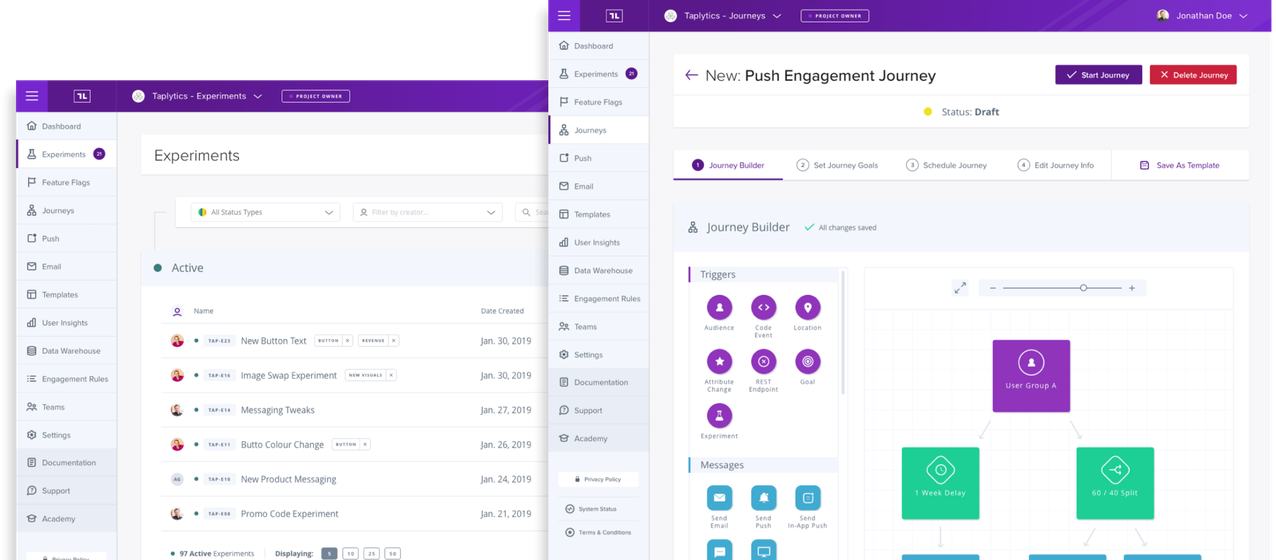This screenshot has width=1276, height=560.
Task: Add the Audience trigger icon
Action: pos(719,308)
